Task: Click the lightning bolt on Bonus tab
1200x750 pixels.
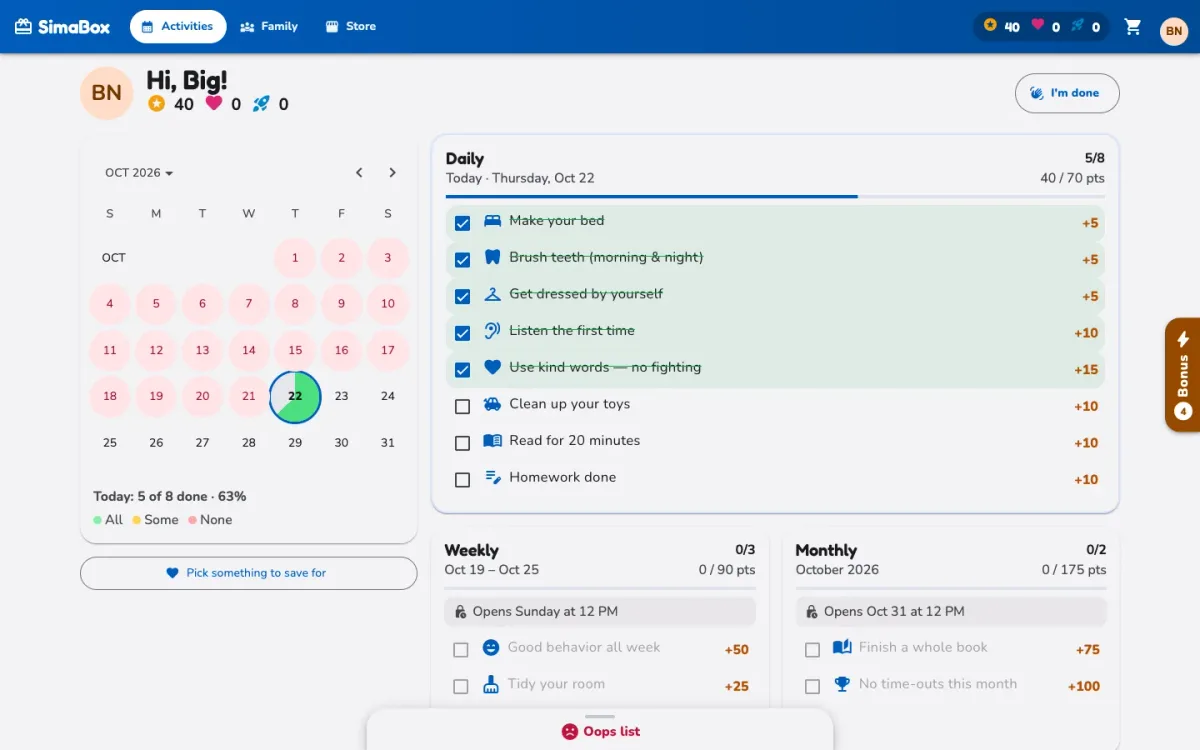Action: coord(1183,339)
